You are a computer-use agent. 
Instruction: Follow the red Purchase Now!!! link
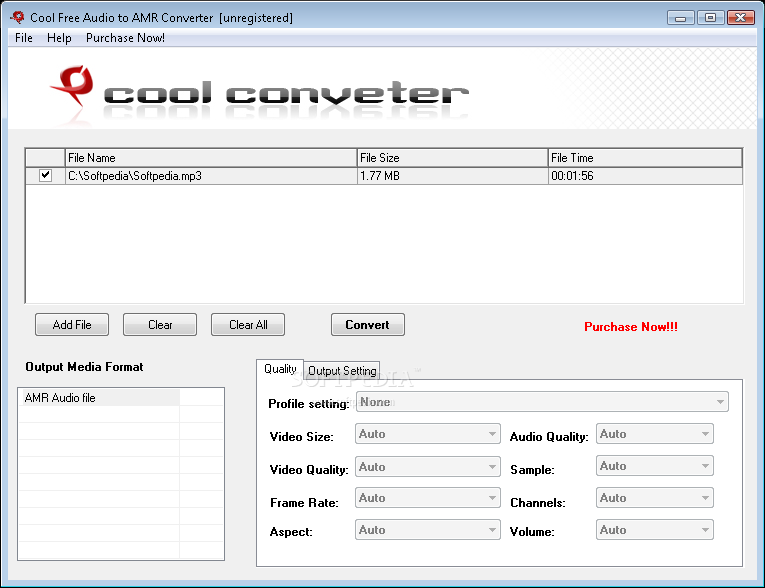pos(631,326)
